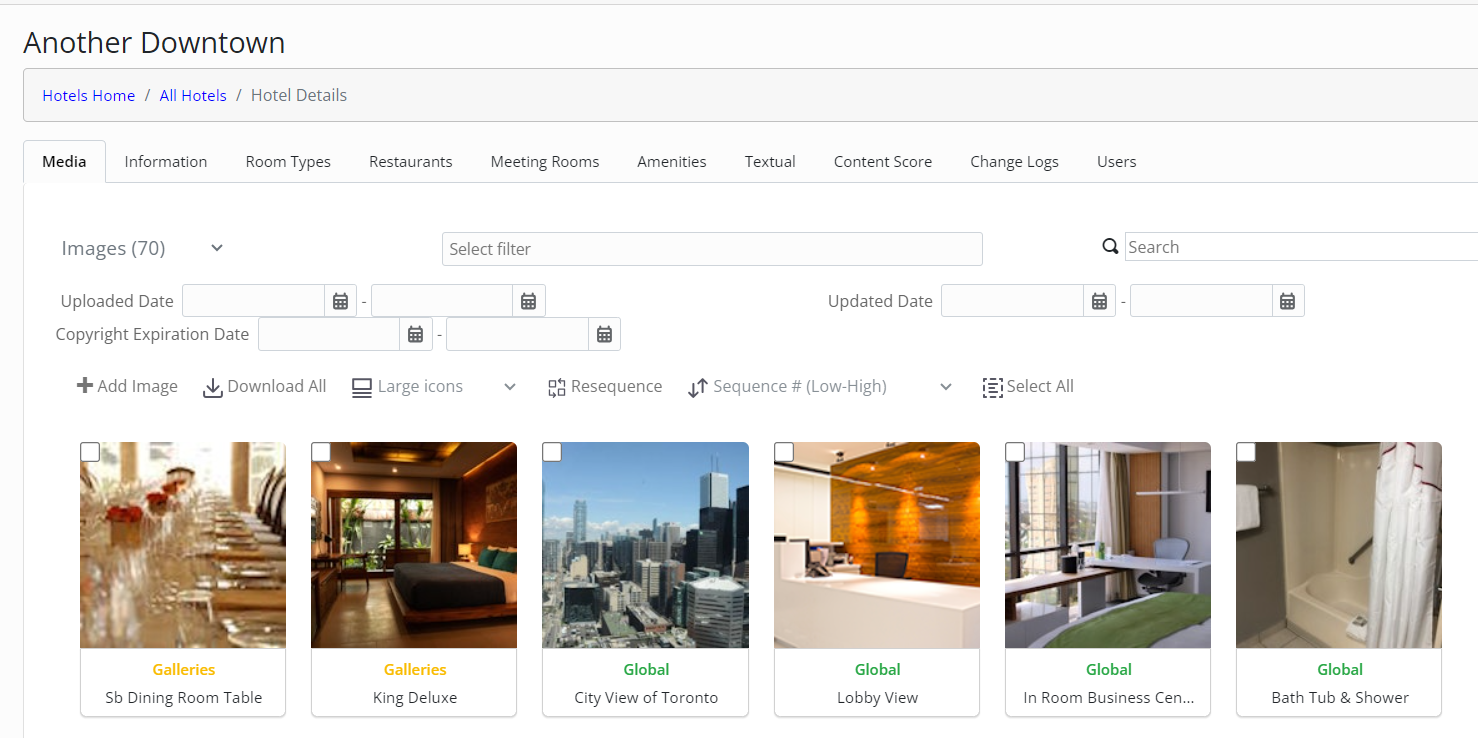Image resolution: width=1478 pixels, height=738 pixels.
Task: Go to All Hotels breadcrumb link
Action: 193,95
